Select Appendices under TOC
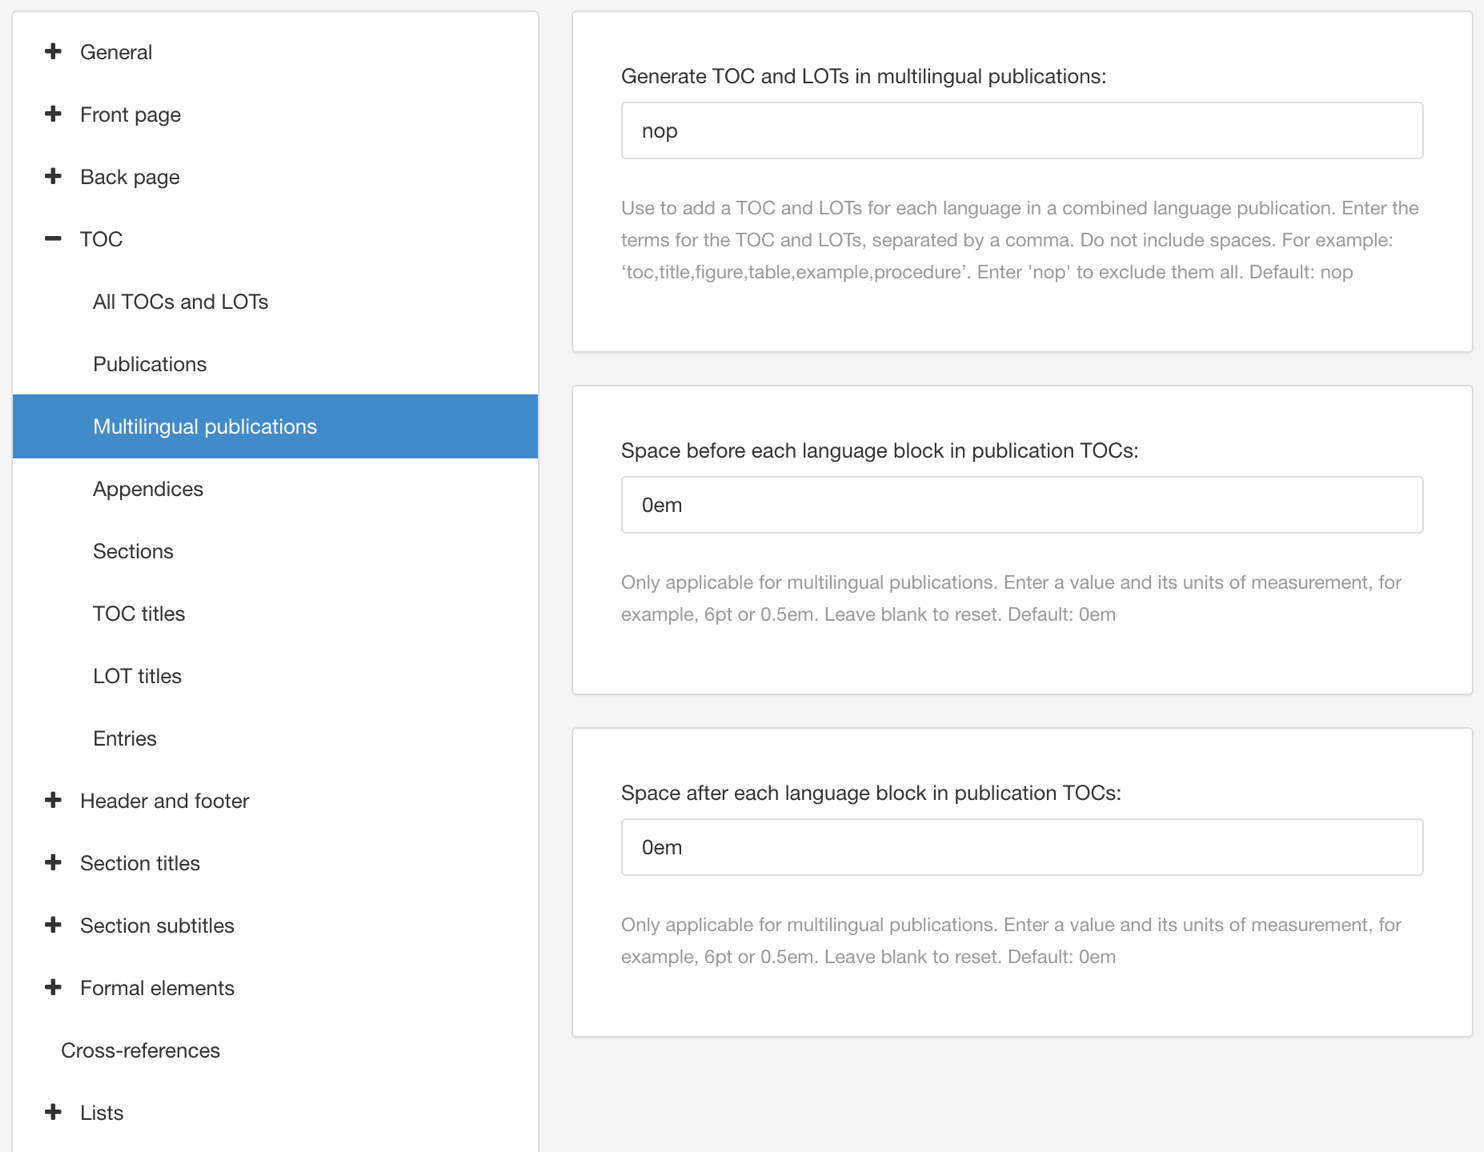Image resolution: width=1484 pixels, height=1152 pixels. point(147,489)
